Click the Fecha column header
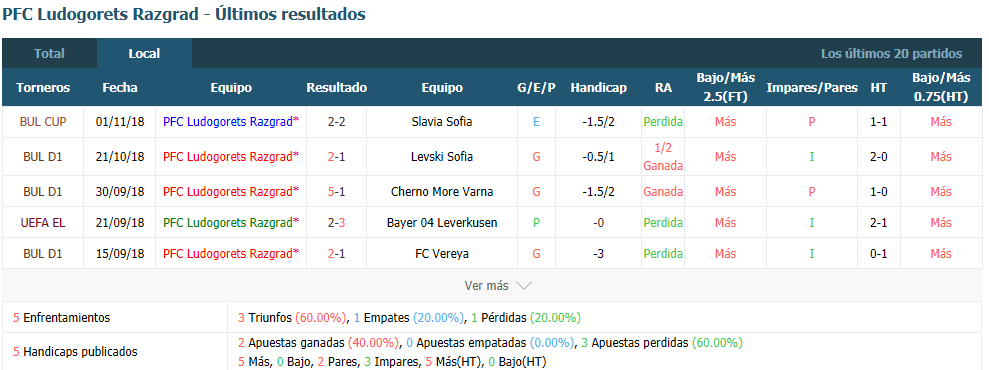This screenshot has width=989, height=370. (x=120, y=88)
